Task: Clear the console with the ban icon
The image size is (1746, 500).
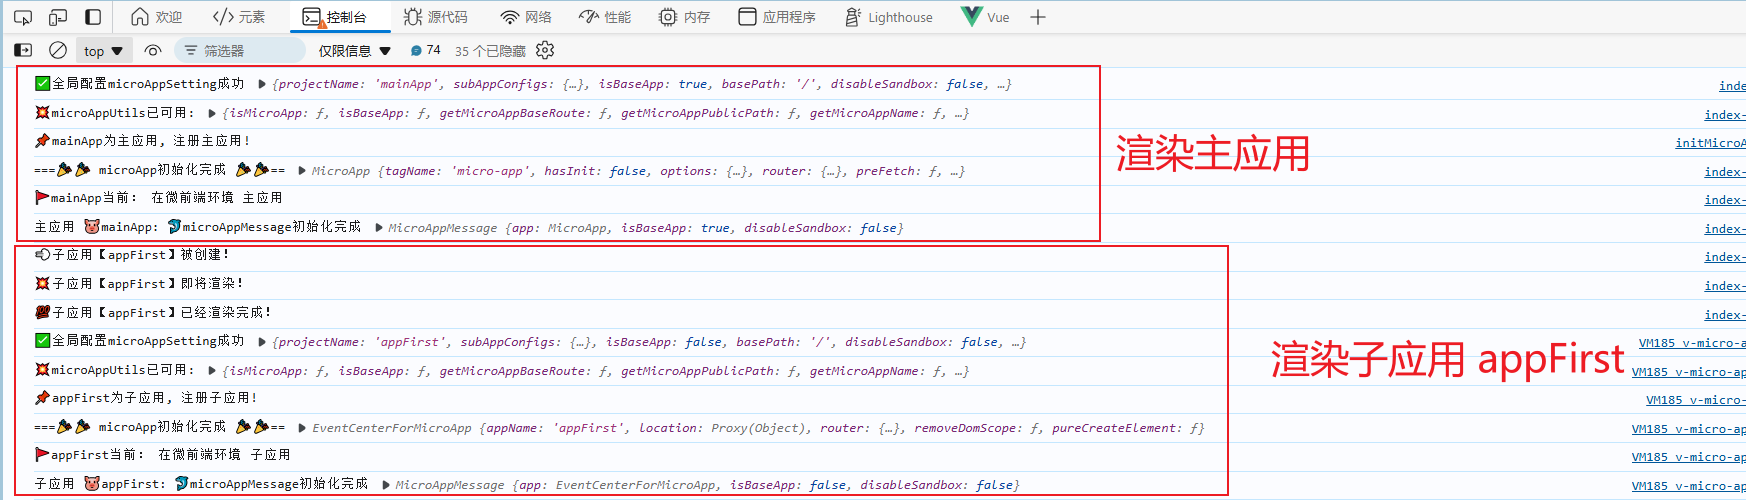Action: point(58,50)
